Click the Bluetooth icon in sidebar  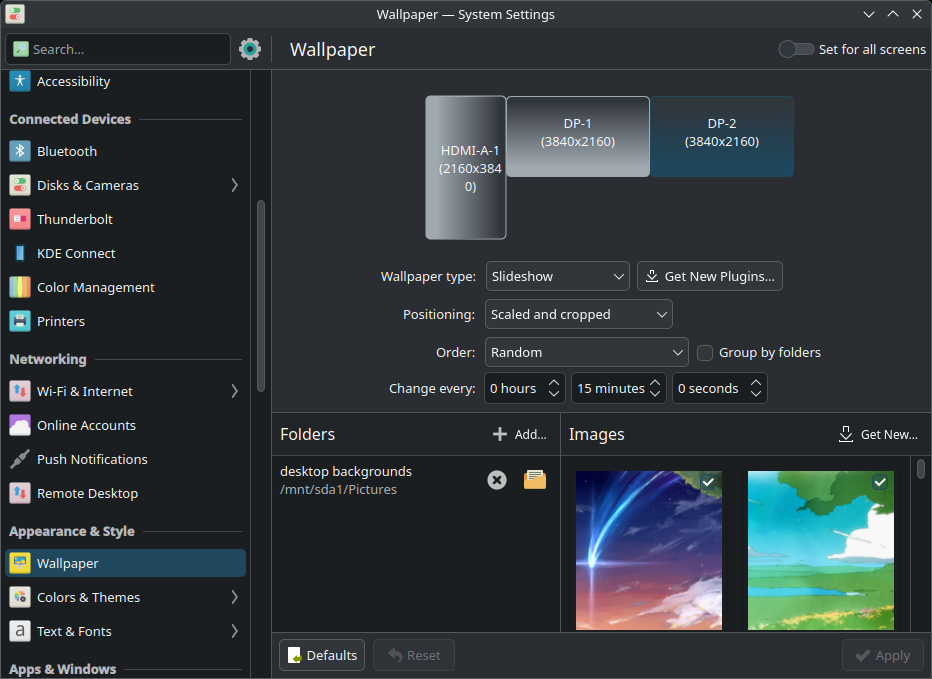pos(20,151)
